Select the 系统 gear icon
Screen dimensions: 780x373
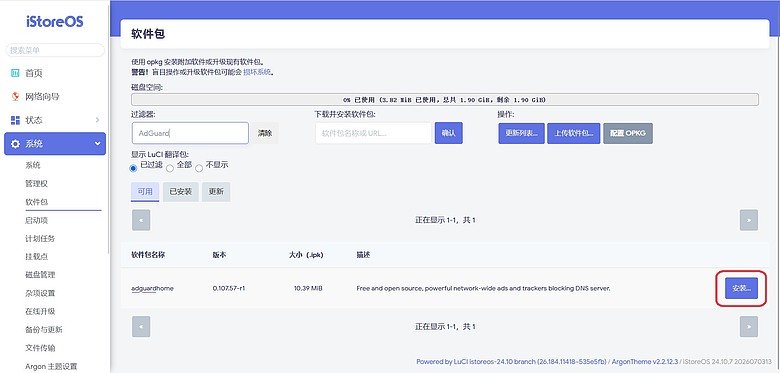coord(15,144)
